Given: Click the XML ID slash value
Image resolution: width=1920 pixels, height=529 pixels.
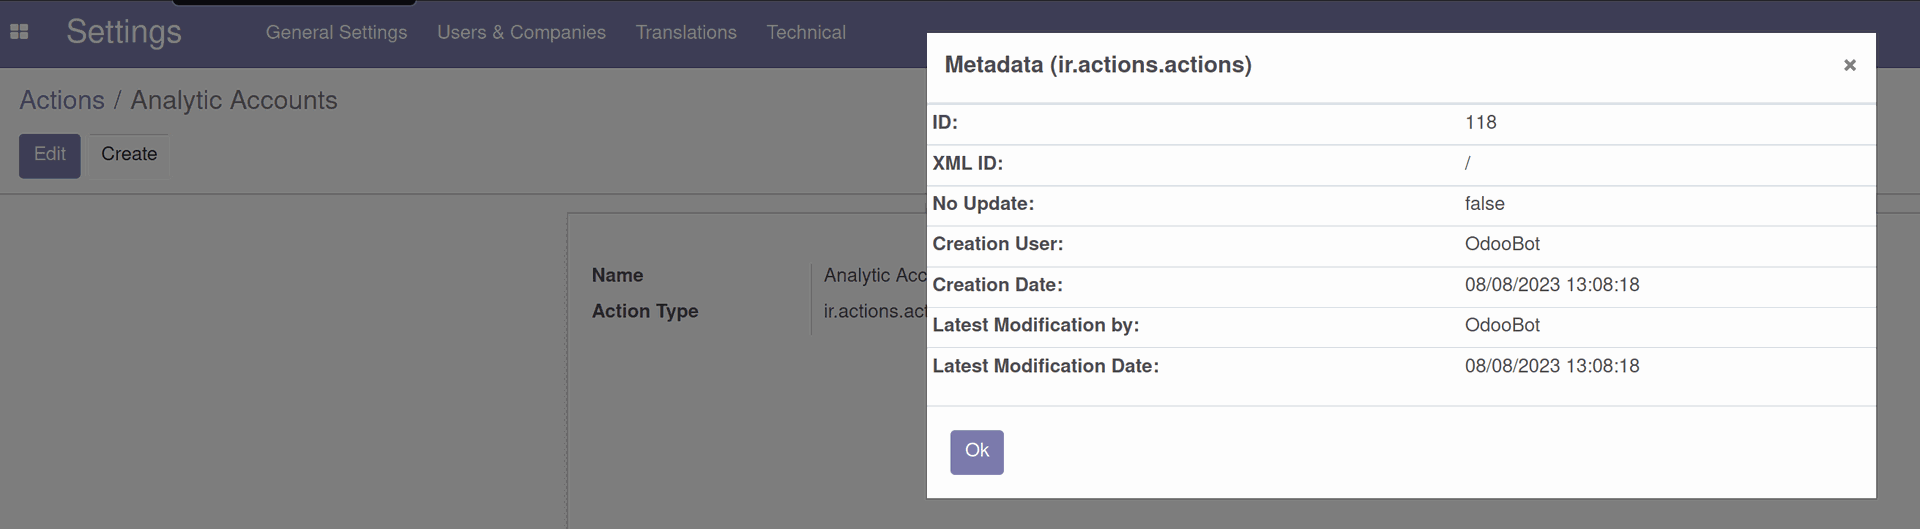Looking at the screenshot, I should [x=1467, y=163].
